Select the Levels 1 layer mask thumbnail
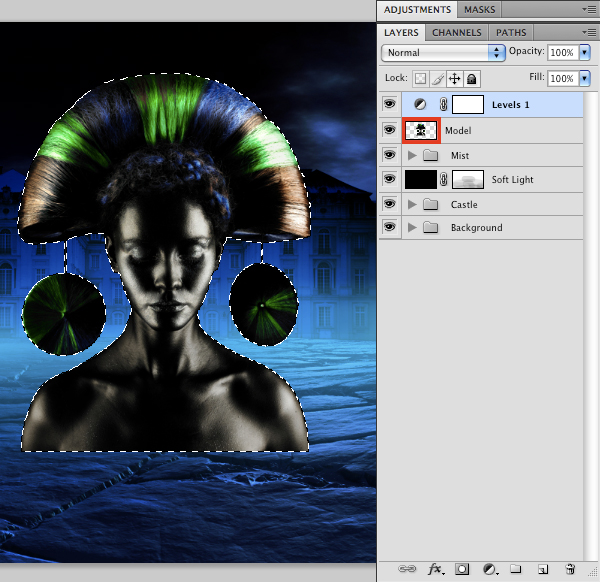The width and height of the screenshot is (600, 582). (468, 104)
